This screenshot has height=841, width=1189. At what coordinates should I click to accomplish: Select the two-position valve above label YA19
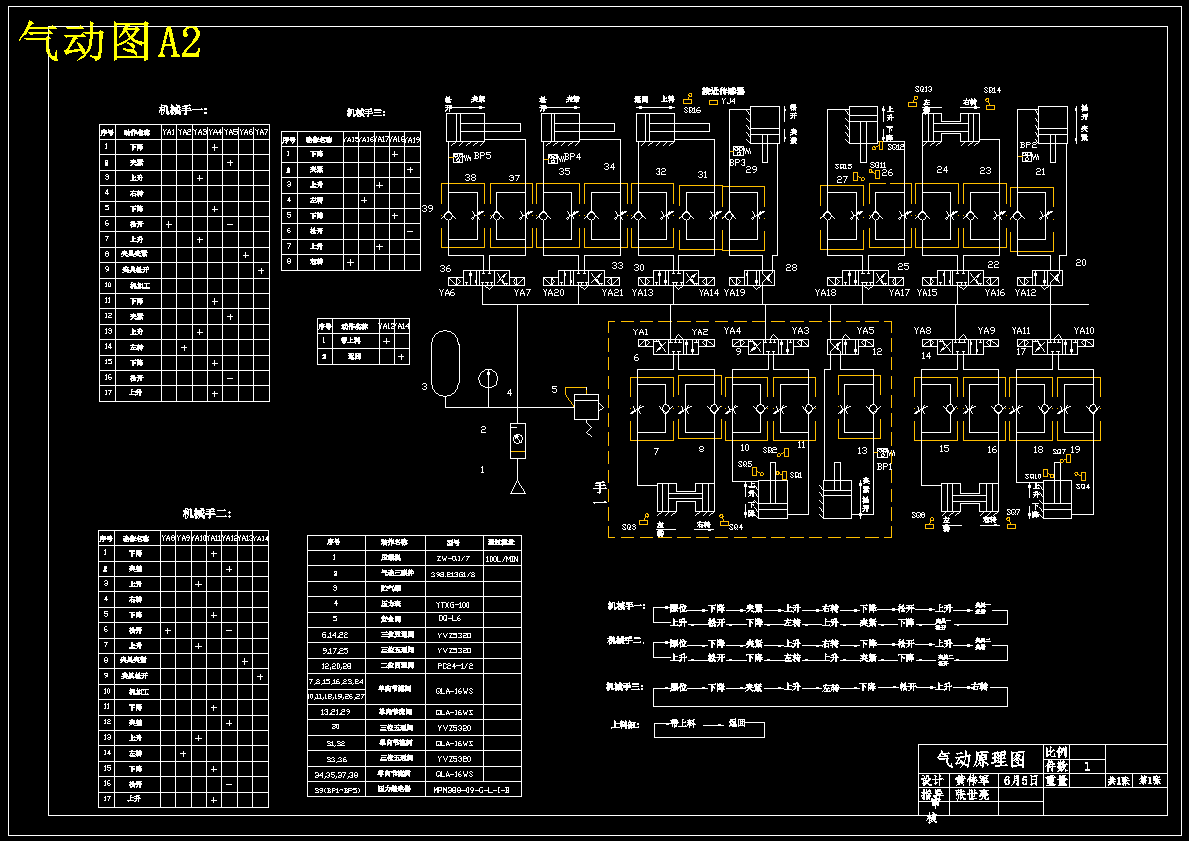tap(751, 278)
